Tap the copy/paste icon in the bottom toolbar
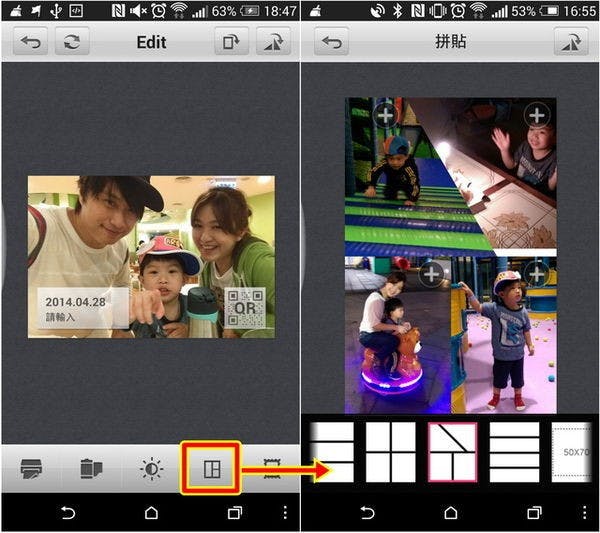 point(91,468)
